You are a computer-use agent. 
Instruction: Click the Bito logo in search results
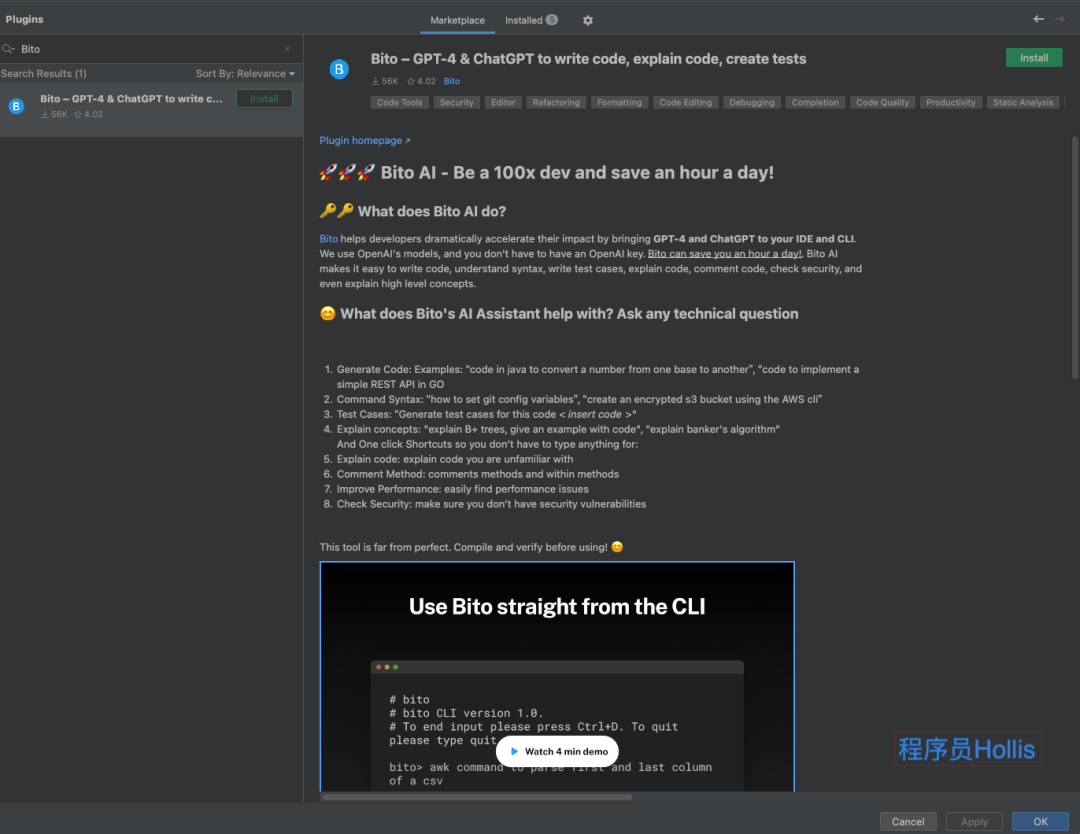coord(16,107)
